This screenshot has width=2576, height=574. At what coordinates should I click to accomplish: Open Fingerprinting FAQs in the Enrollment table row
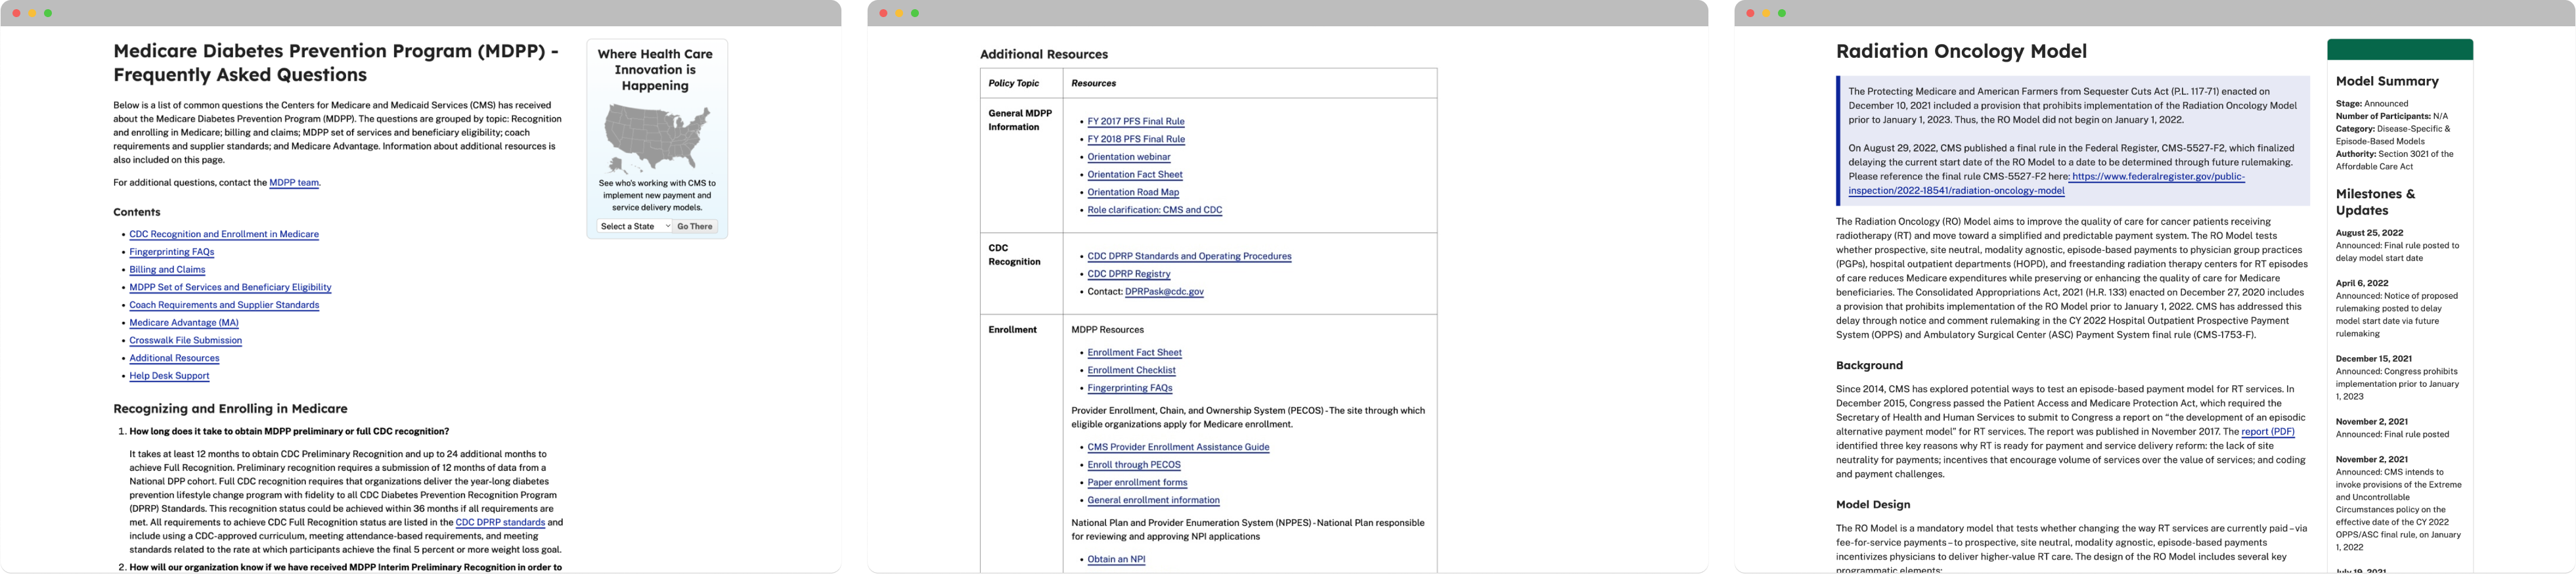tap(1130, 388)
